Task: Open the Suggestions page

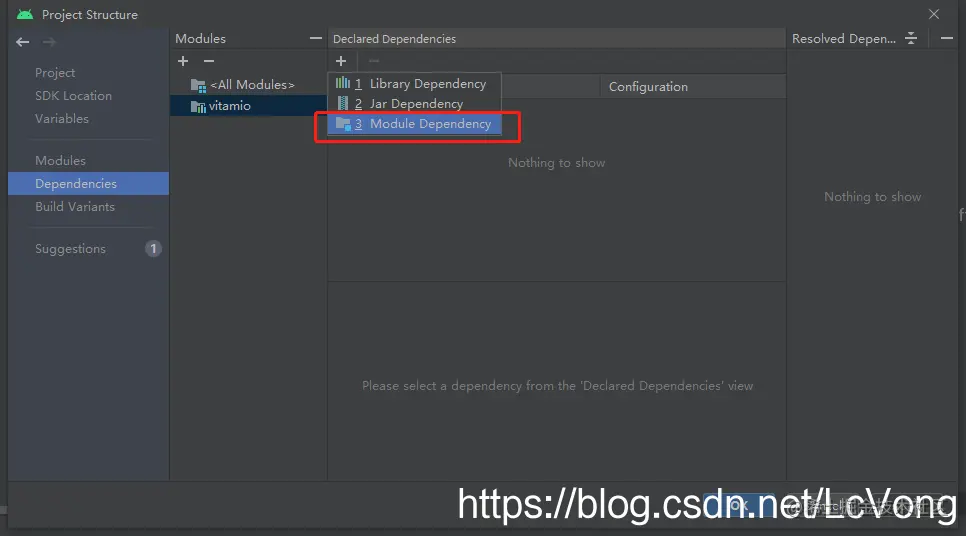Action: (x=70, y=249)
